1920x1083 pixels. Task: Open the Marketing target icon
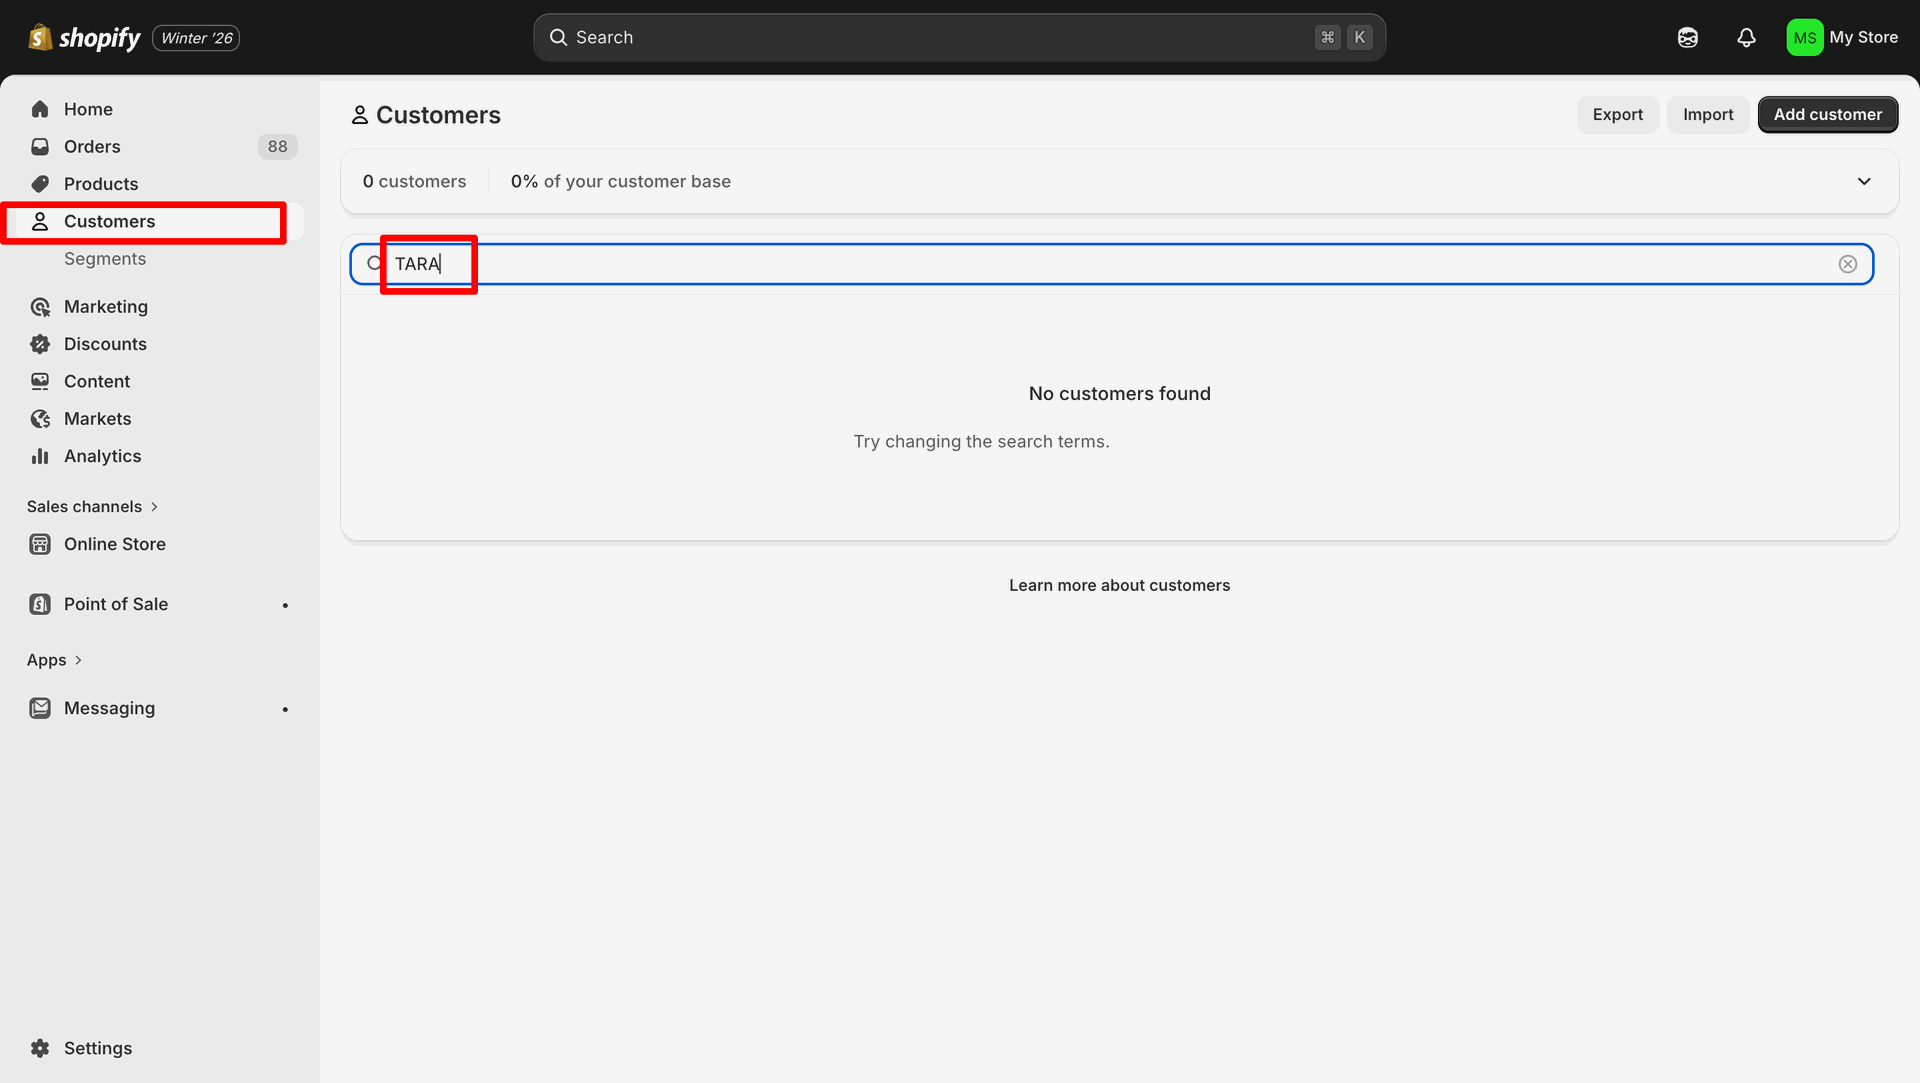coord(40,307)
